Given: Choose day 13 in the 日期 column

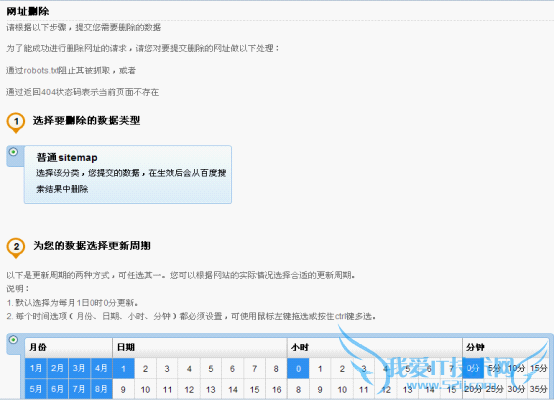Looking at the screenshot, I should 211,389.
